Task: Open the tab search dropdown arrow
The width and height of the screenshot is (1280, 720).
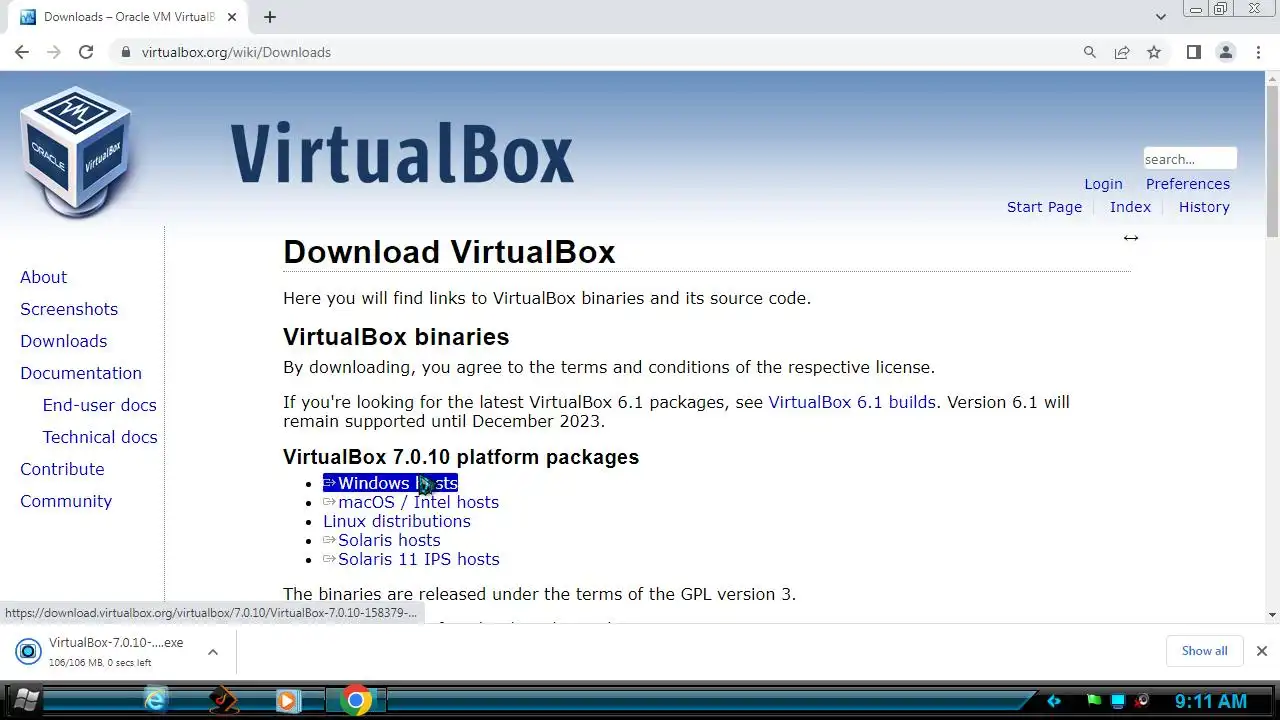Action: 1161,17
